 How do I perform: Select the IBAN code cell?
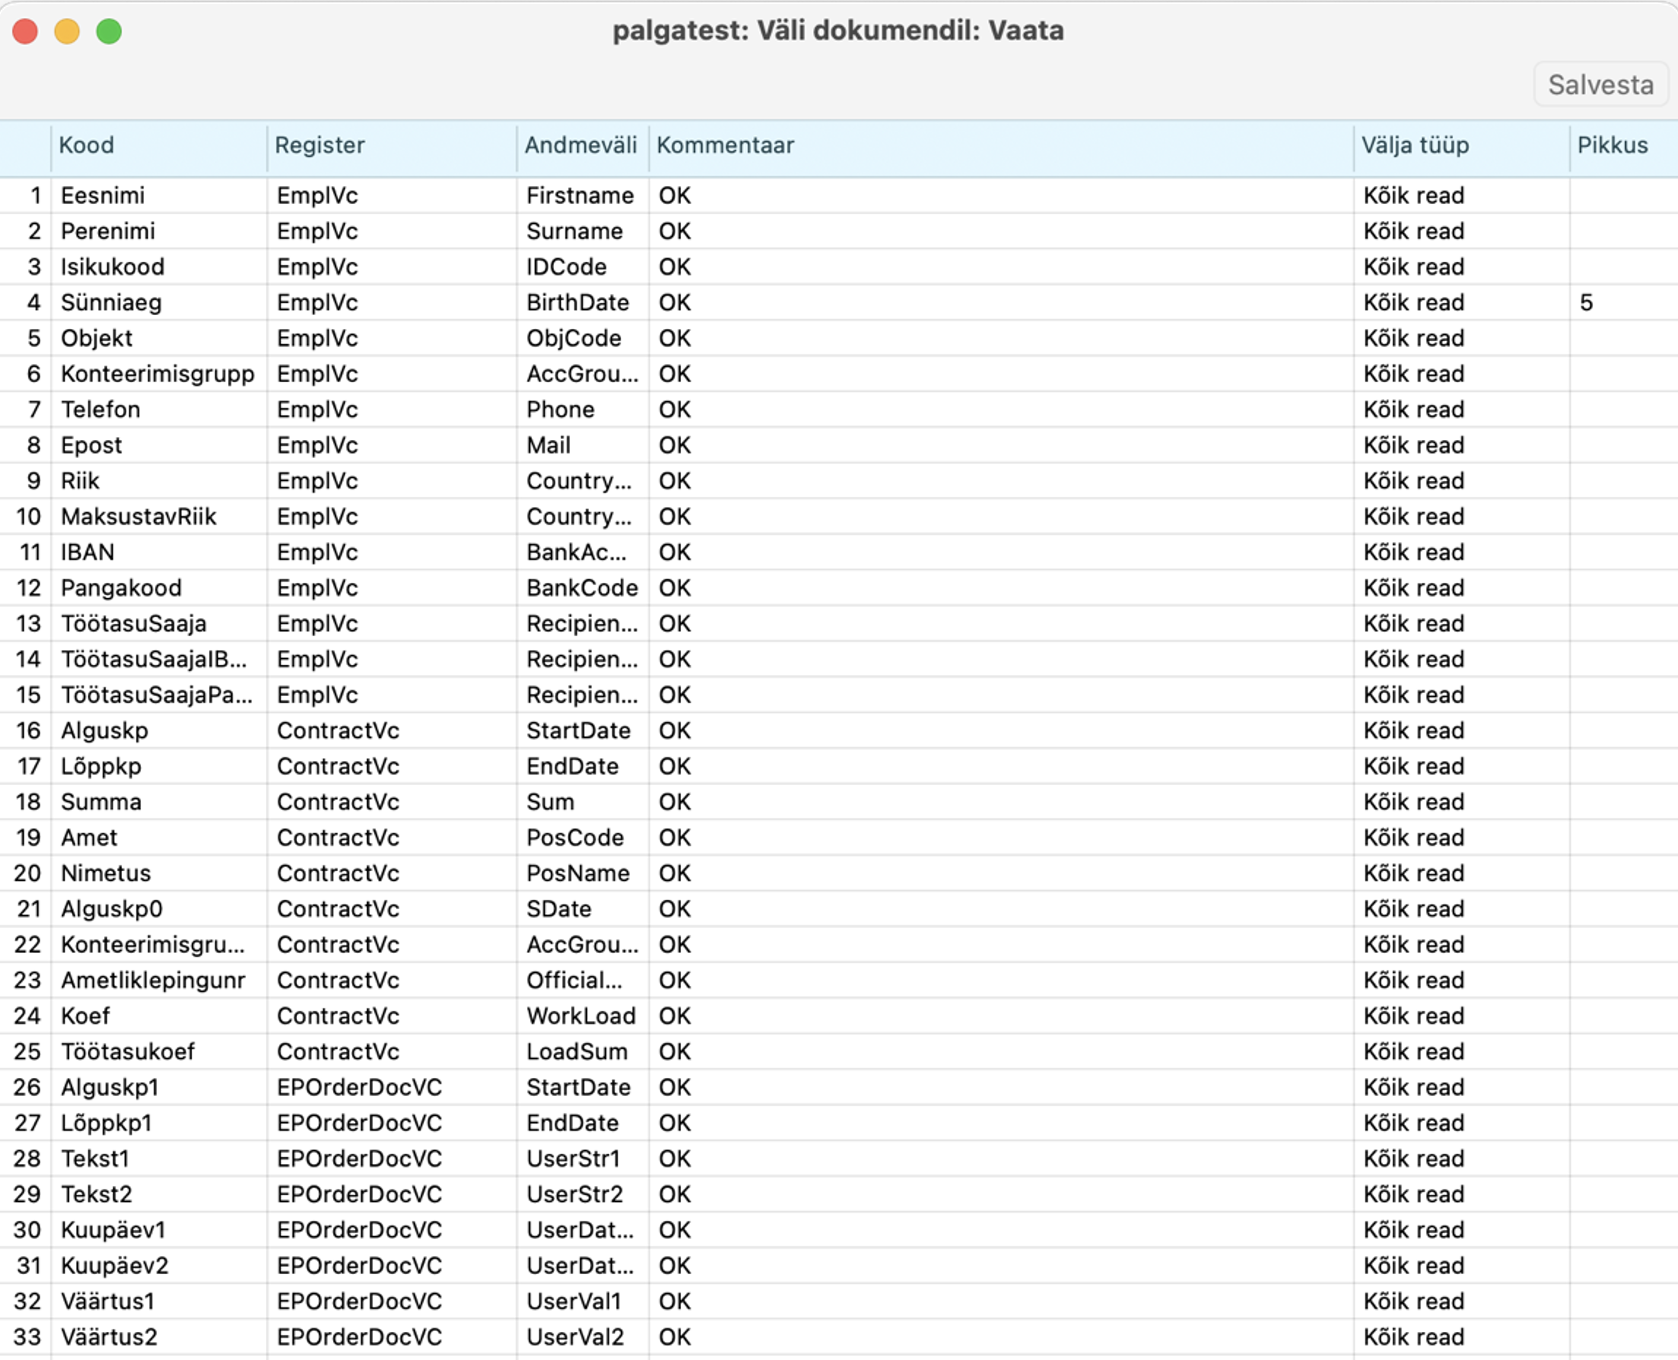click(159, 553)
